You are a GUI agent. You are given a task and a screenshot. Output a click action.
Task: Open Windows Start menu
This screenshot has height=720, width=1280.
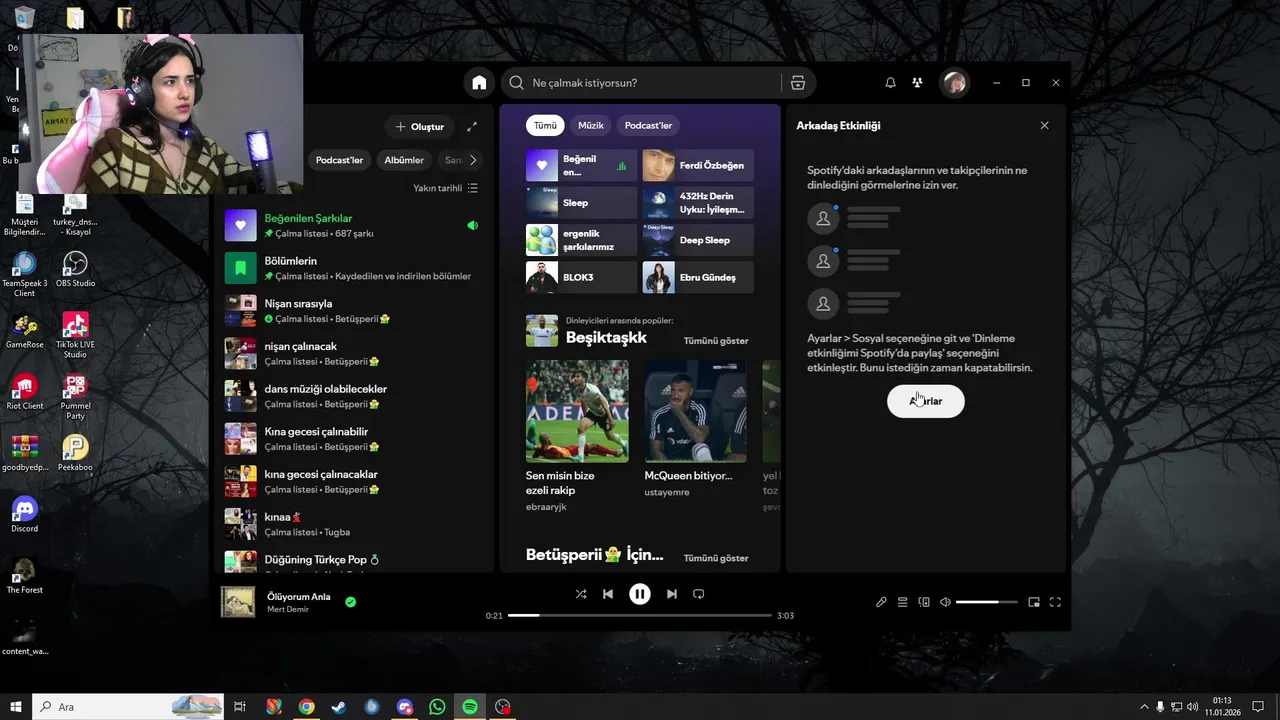16,707
